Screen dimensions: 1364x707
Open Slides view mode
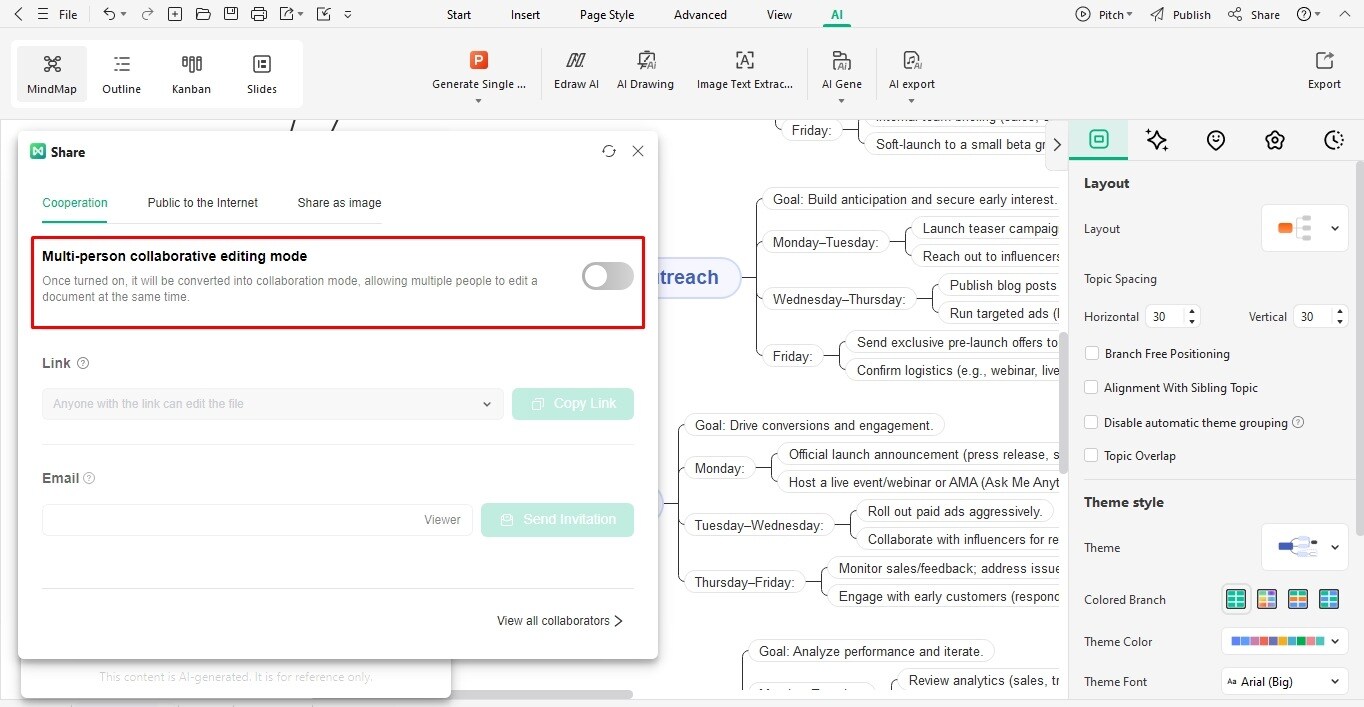click(x=261, y=72)
